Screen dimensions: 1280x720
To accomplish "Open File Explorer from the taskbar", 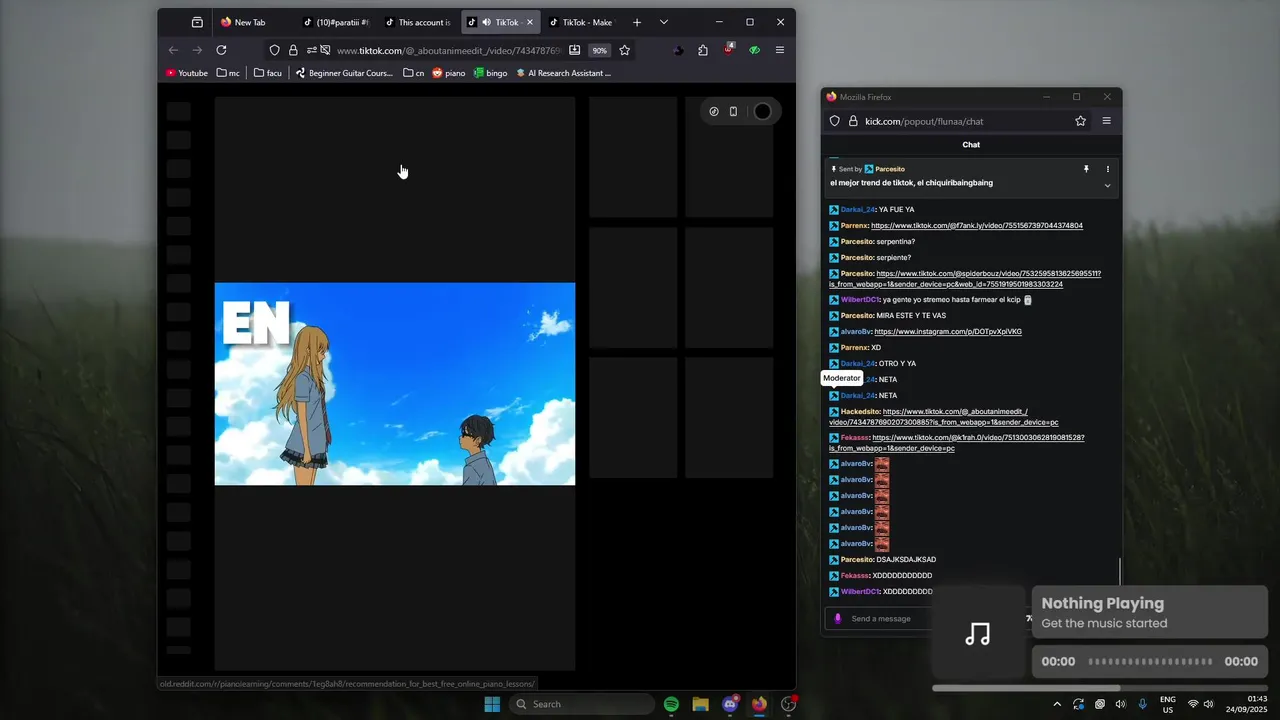I will tap(700, 704).
